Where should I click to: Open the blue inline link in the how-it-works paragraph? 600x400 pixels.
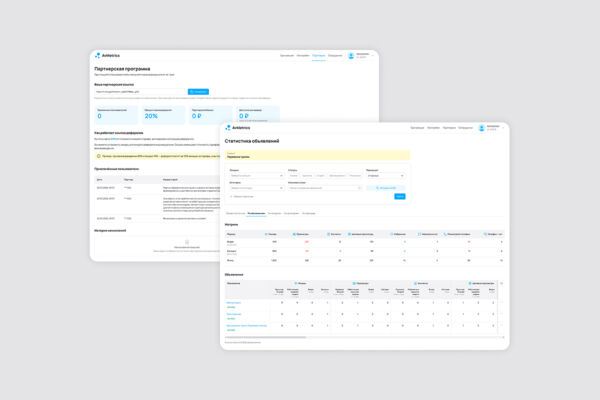(x=113, y=139)
